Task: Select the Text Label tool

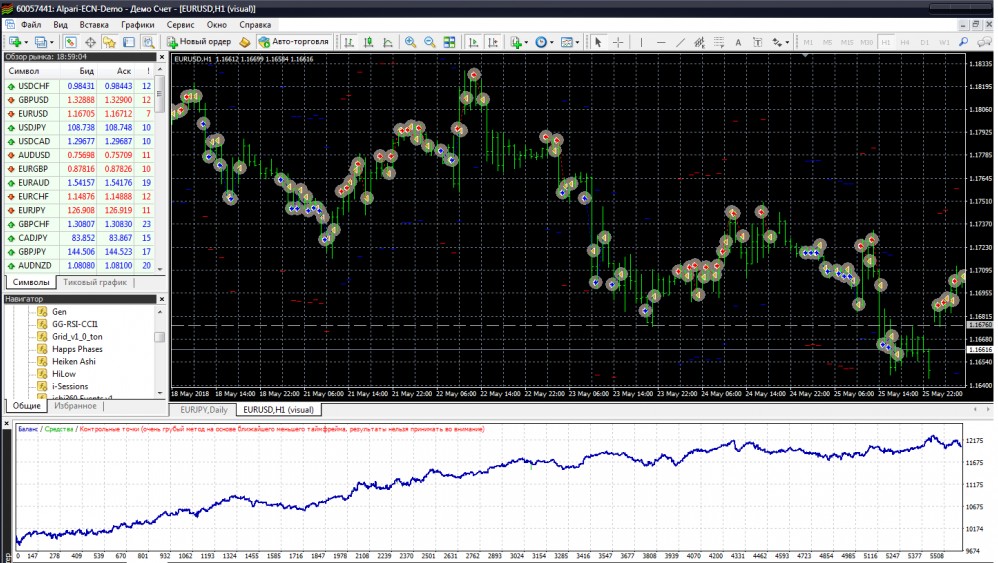Action: point(757,42)
